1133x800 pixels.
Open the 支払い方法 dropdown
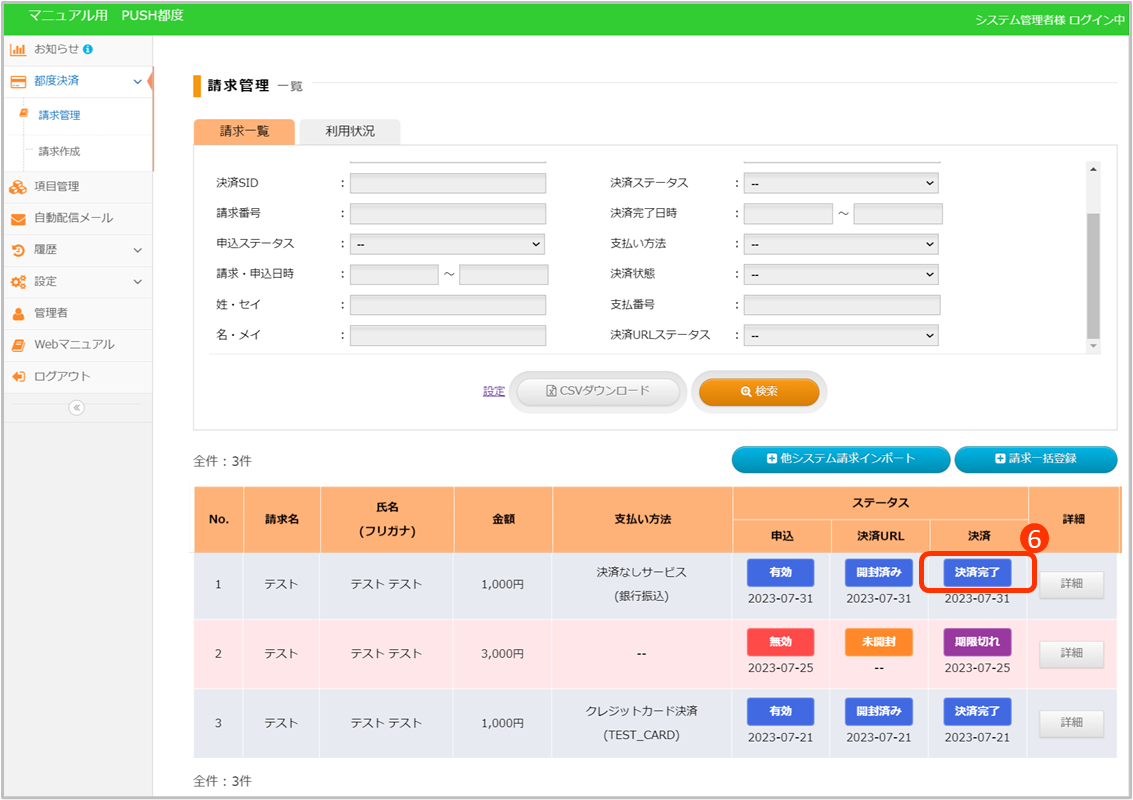pos(841,244)
